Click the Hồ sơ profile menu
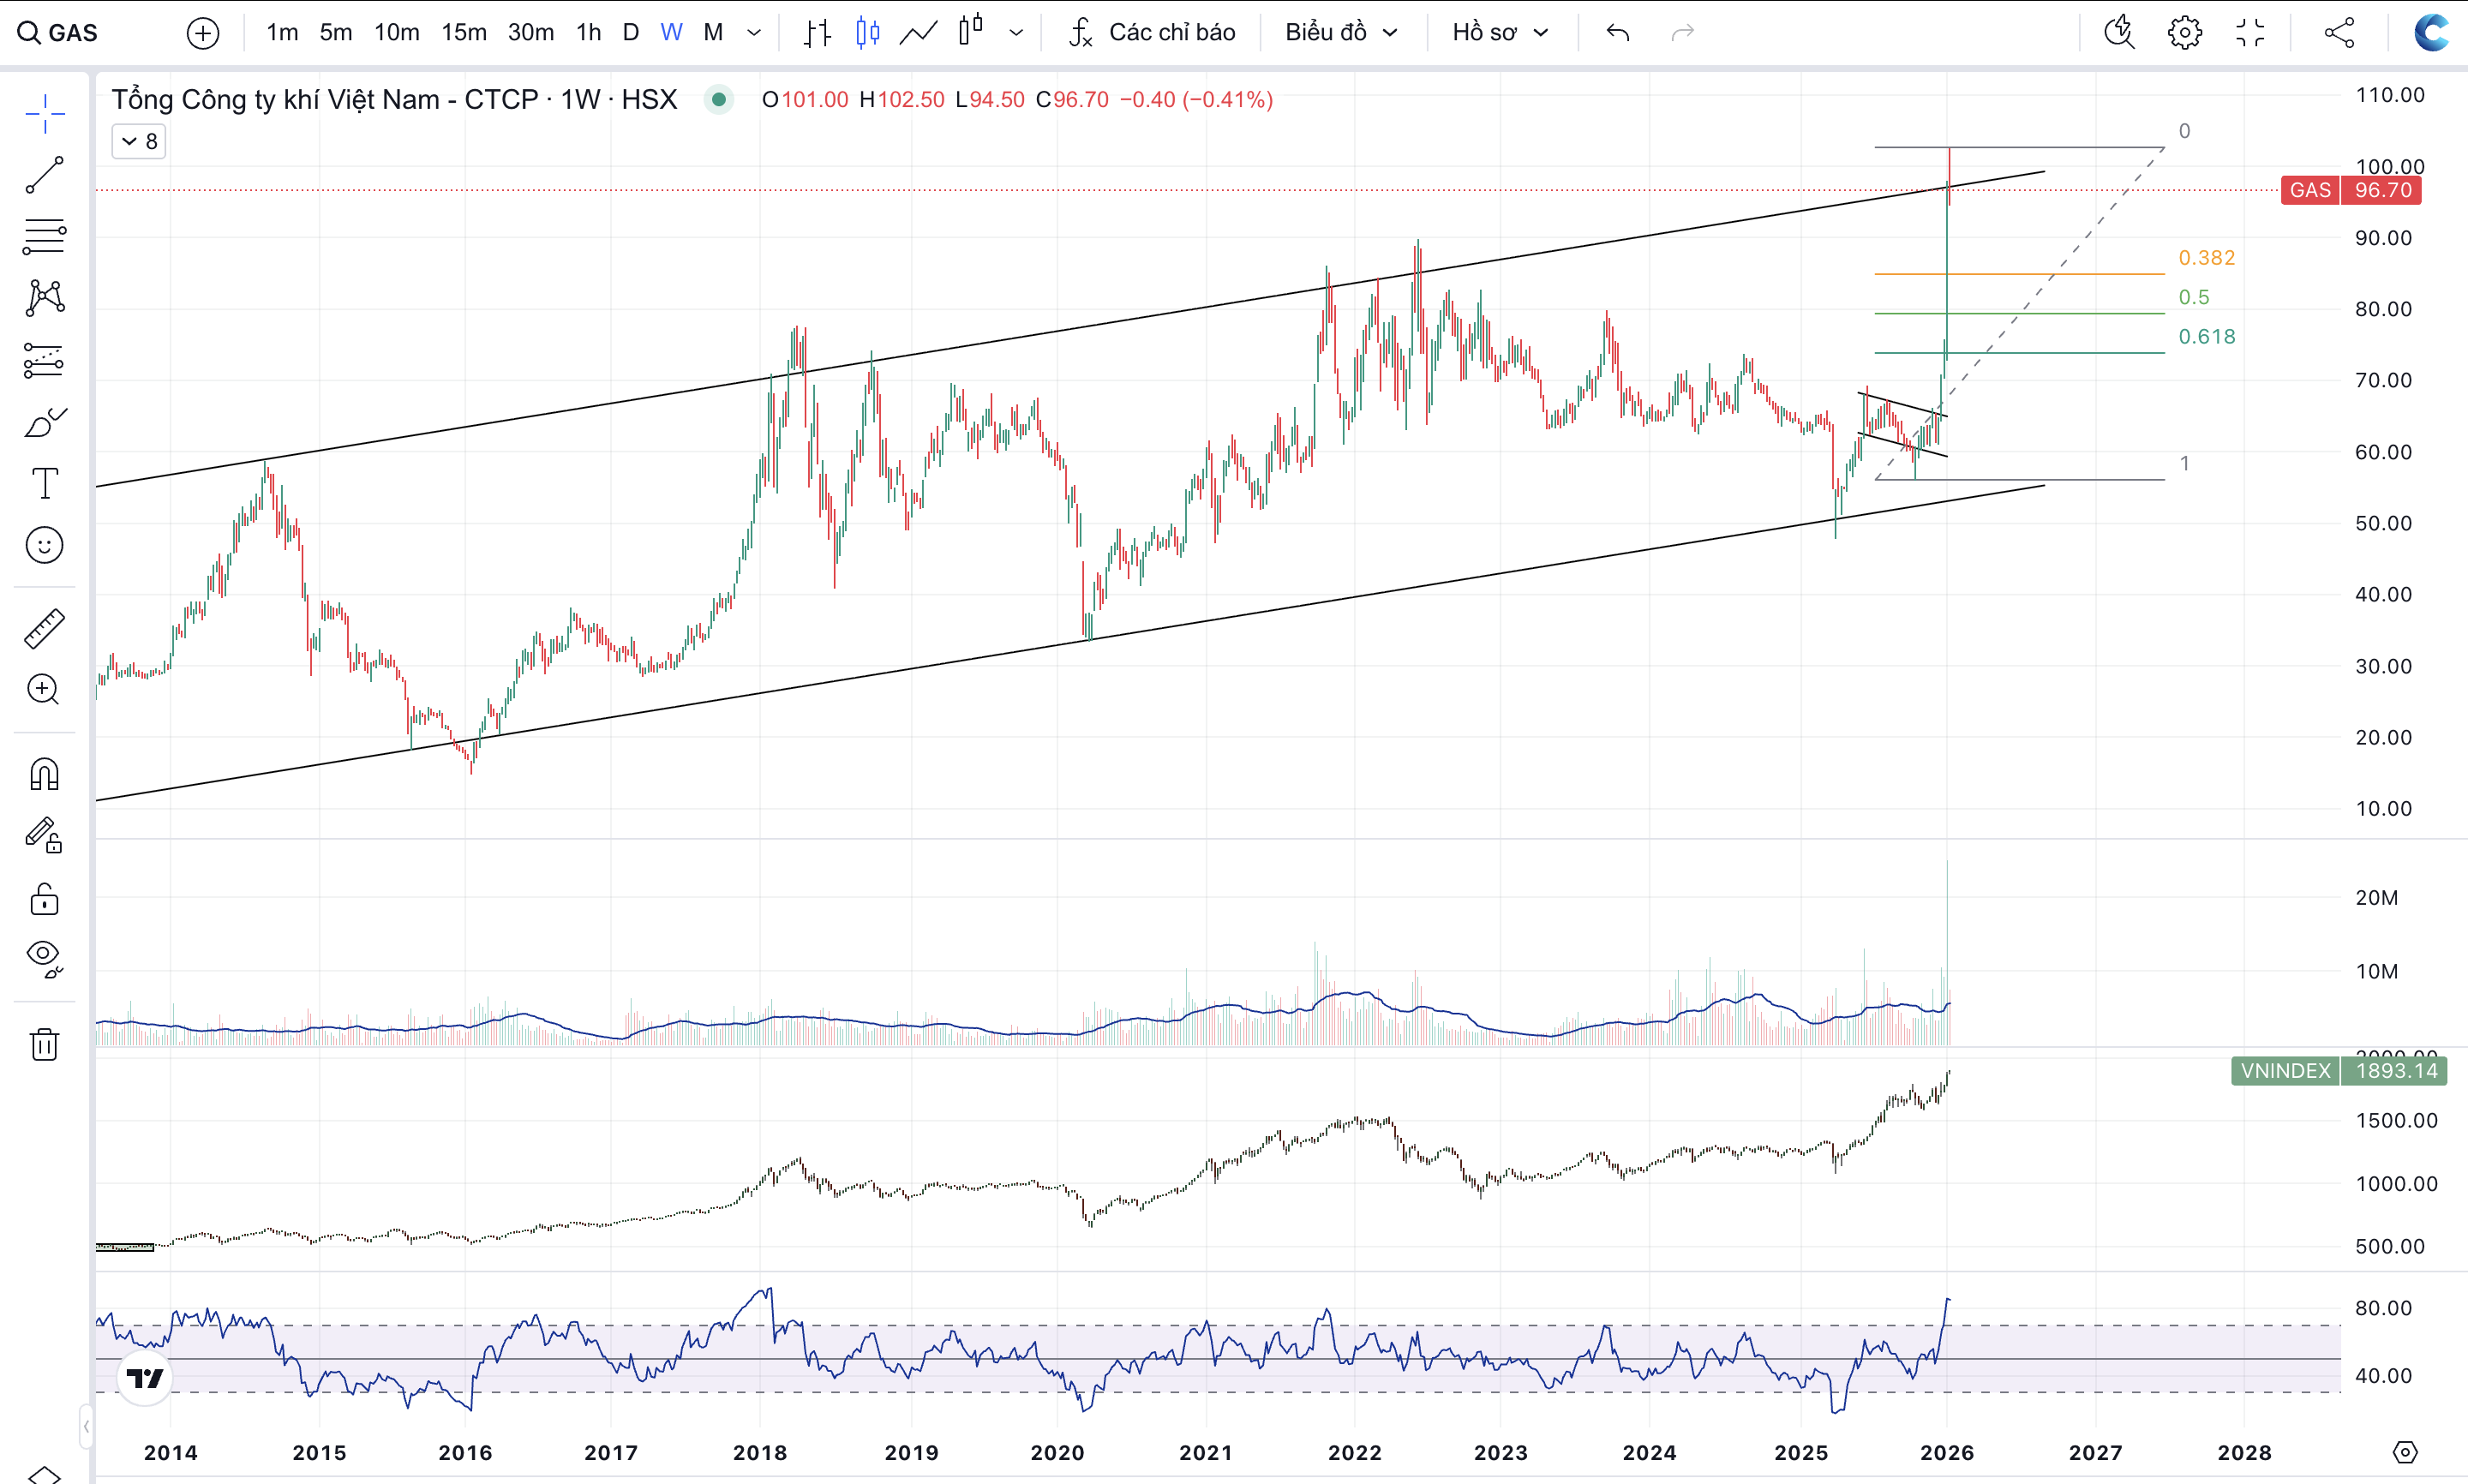This screenshot has height=1484, width=2468. pos(1499,32)
